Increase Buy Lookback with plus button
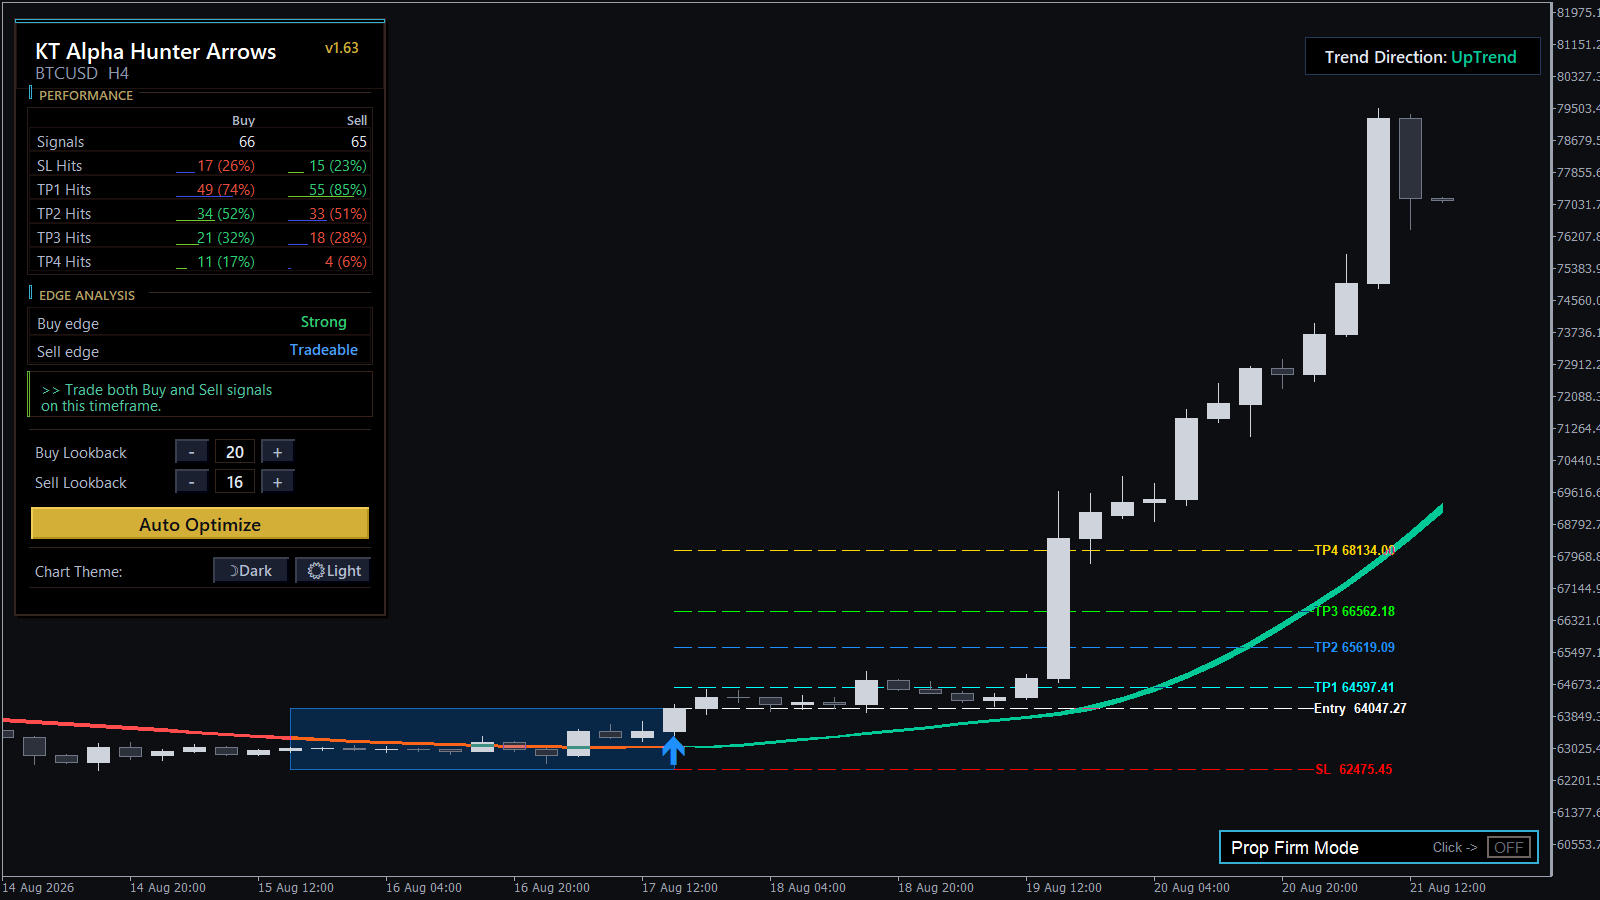 coord(278,452)
